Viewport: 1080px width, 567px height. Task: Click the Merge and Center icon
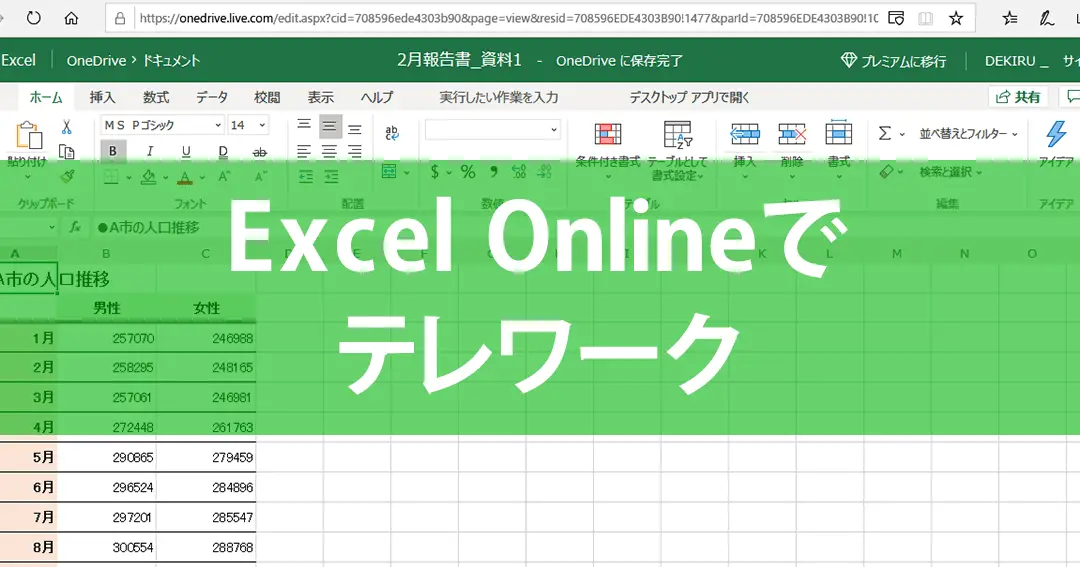[389, 171]
